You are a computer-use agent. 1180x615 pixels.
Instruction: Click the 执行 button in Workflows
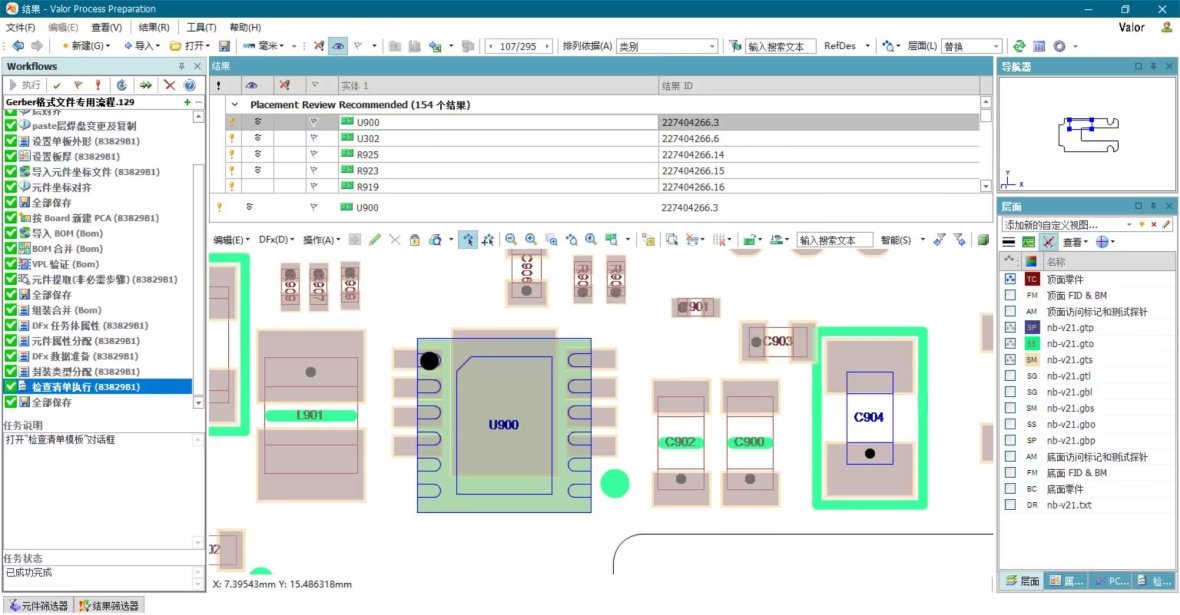click(25, 85)
